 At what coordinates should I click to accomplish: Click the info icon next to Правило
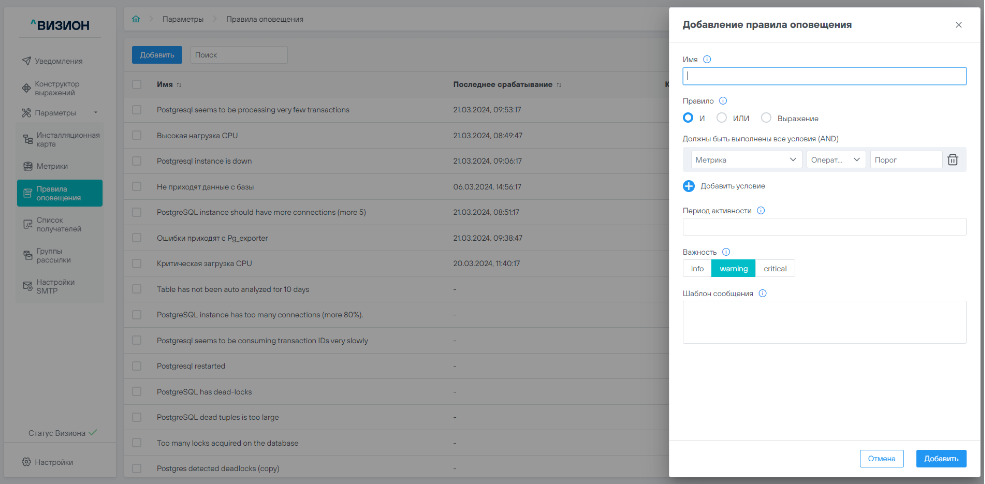(x=723, y=100)
